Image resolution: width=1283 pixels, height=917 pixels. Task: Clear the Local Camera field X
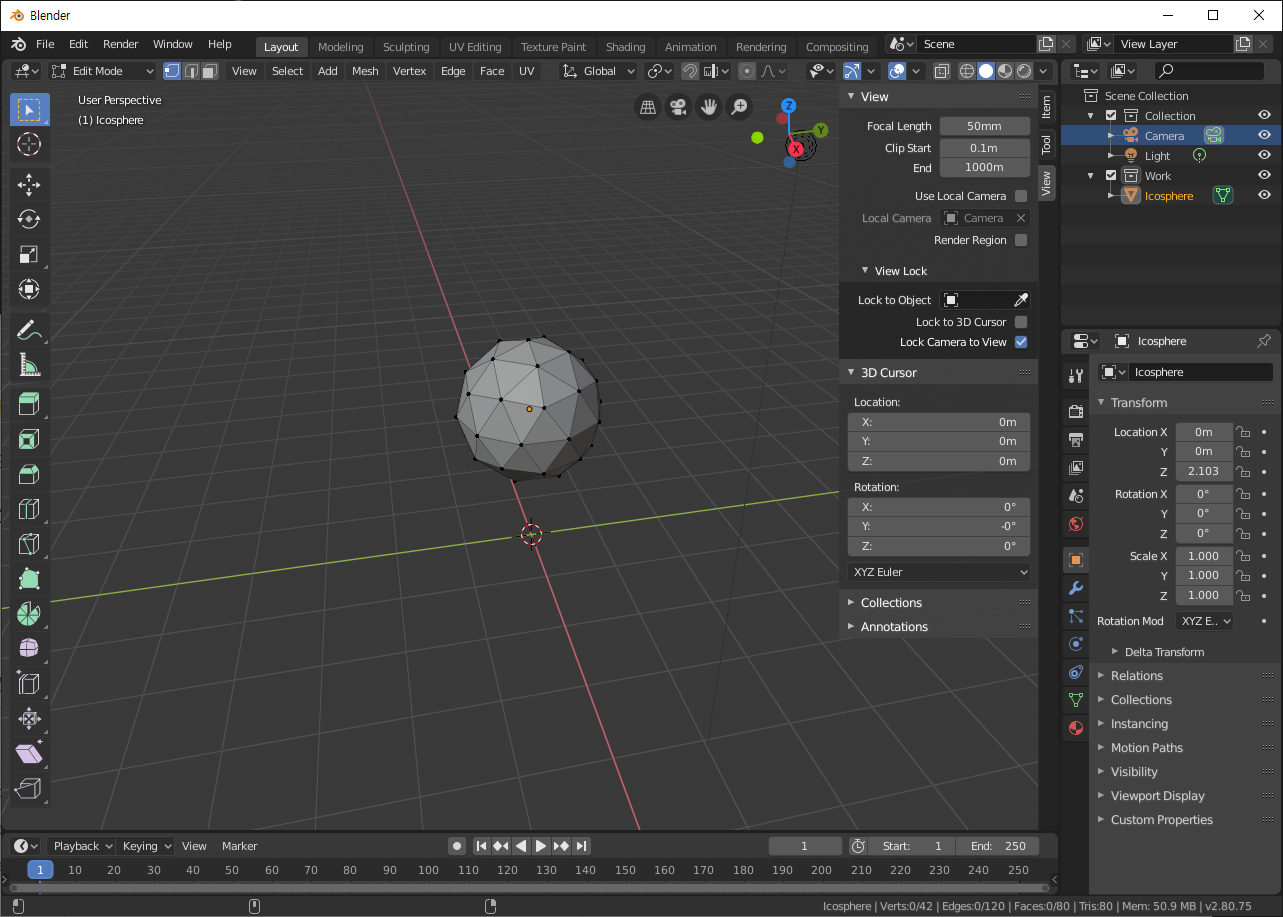click(x=1020, y=218)
